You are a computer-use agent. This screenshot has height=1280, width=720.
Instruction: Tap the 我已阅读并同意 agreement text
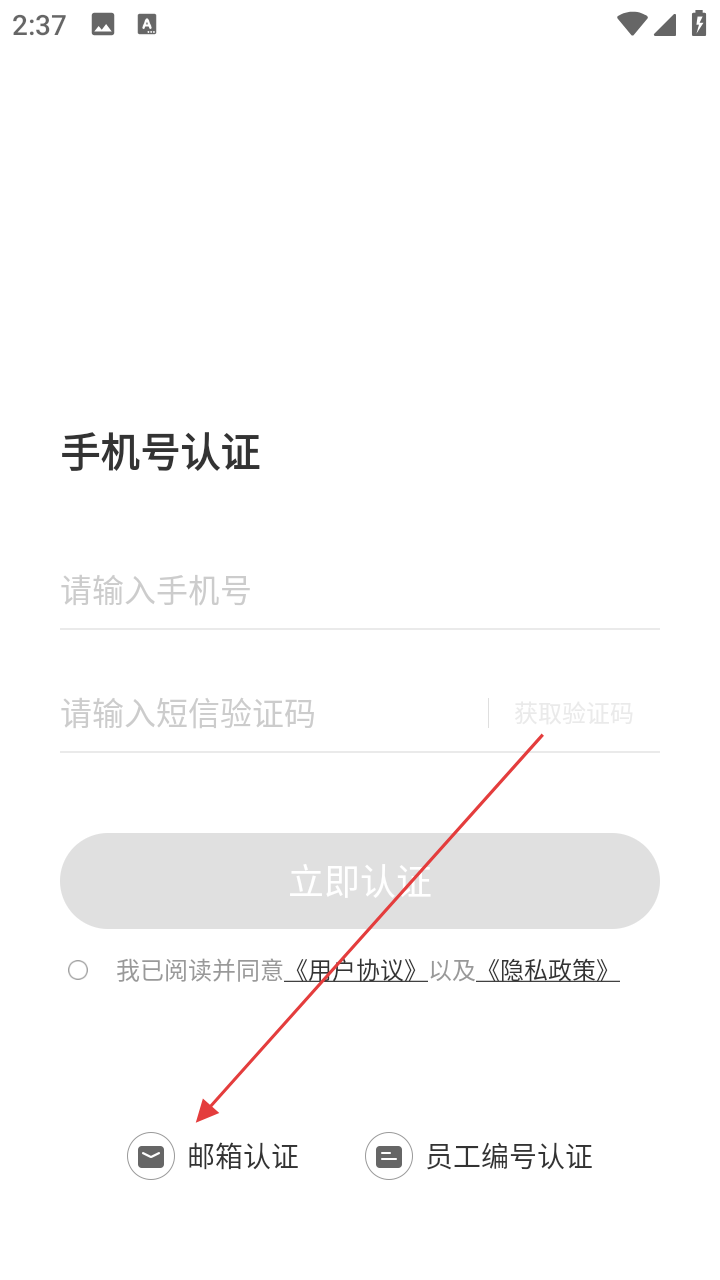pyautogui.click(x=200, y=970)
